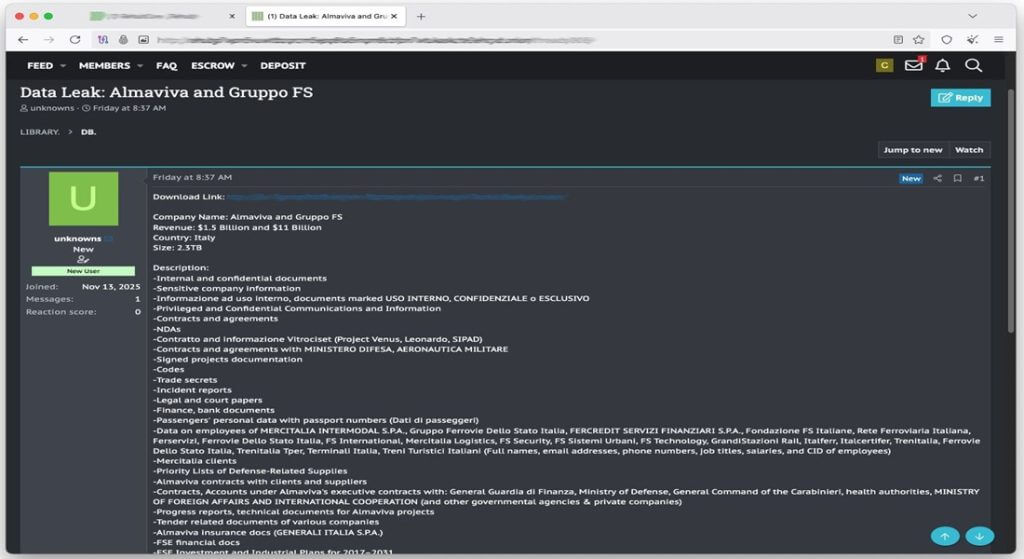1024x559 pixels.
Task: Click the share icon on post
Action: pos(937,178)
